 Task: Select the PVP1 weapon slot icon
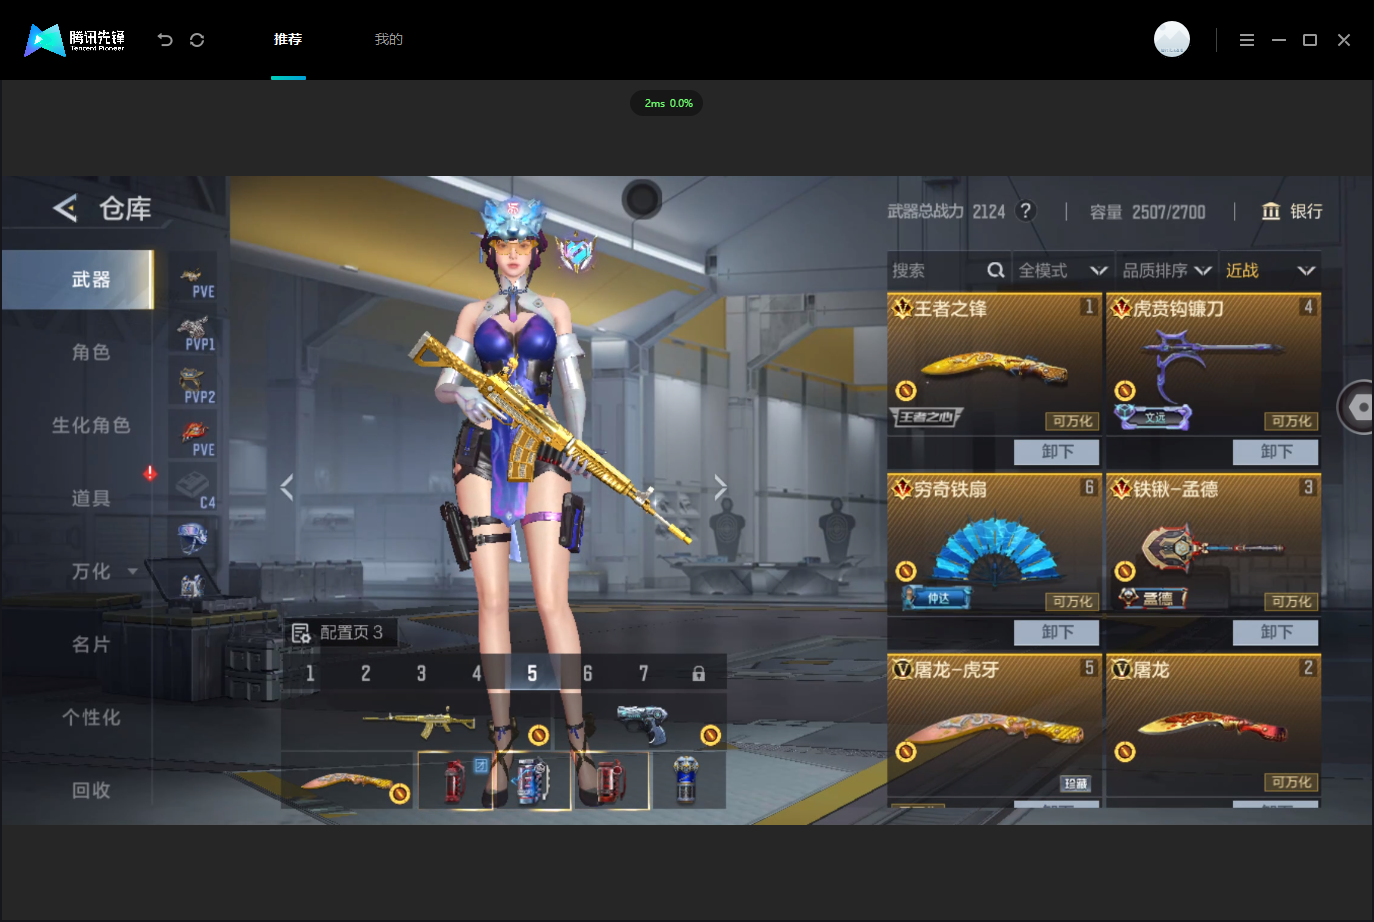click(194, 333)
